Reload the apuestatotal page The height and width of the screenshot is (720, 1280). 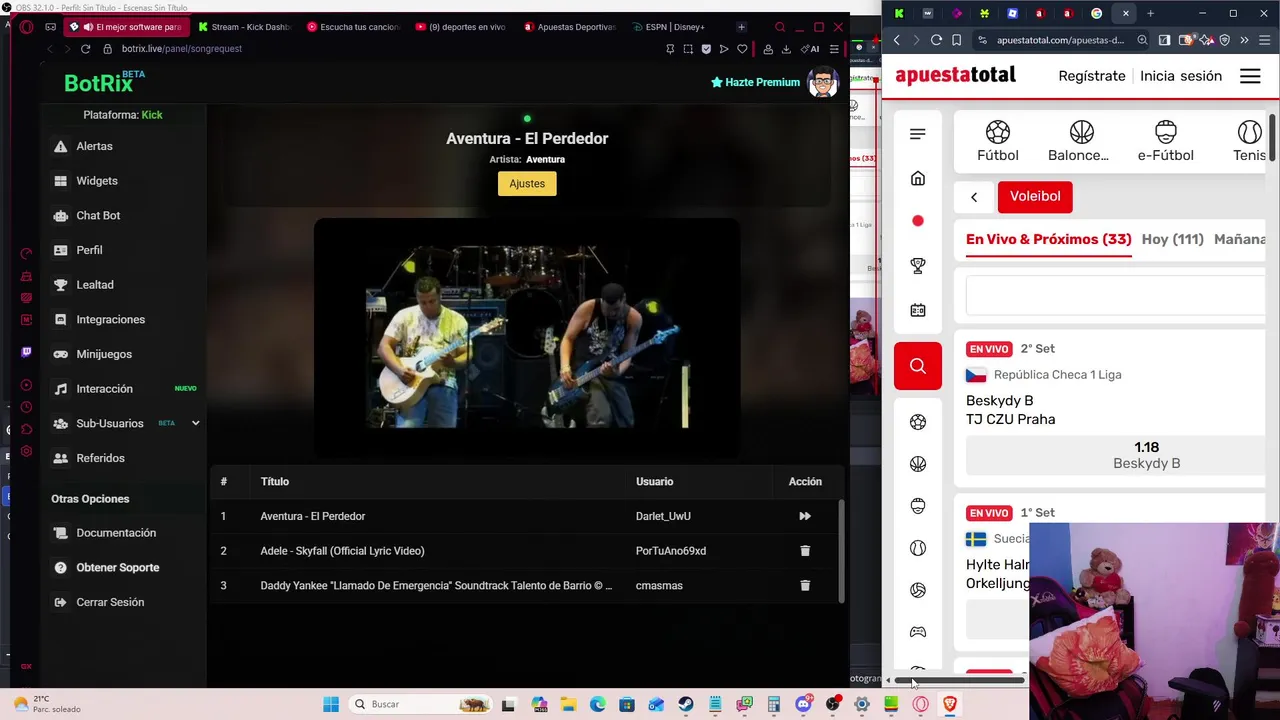coord(936,40)
